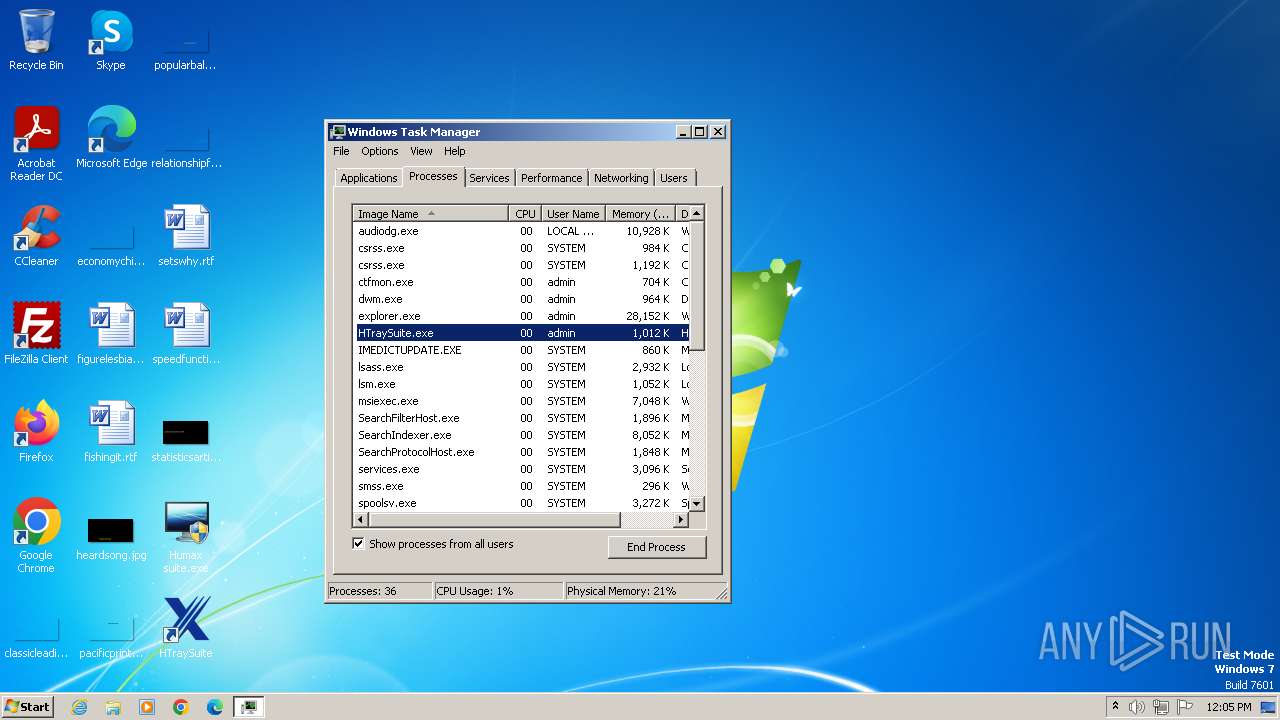Screen dimensions: 1280x720
Task: Open Chrome from the taskbar
Action: [x=181, y=707]
